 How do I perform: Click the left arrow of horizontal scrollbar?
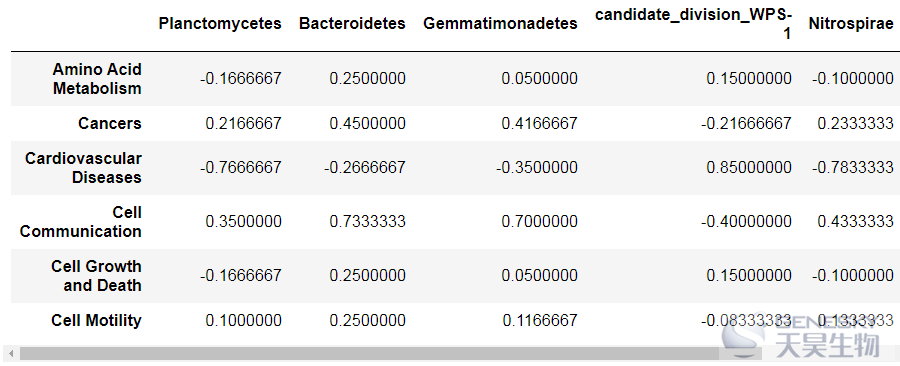point(12,353)
